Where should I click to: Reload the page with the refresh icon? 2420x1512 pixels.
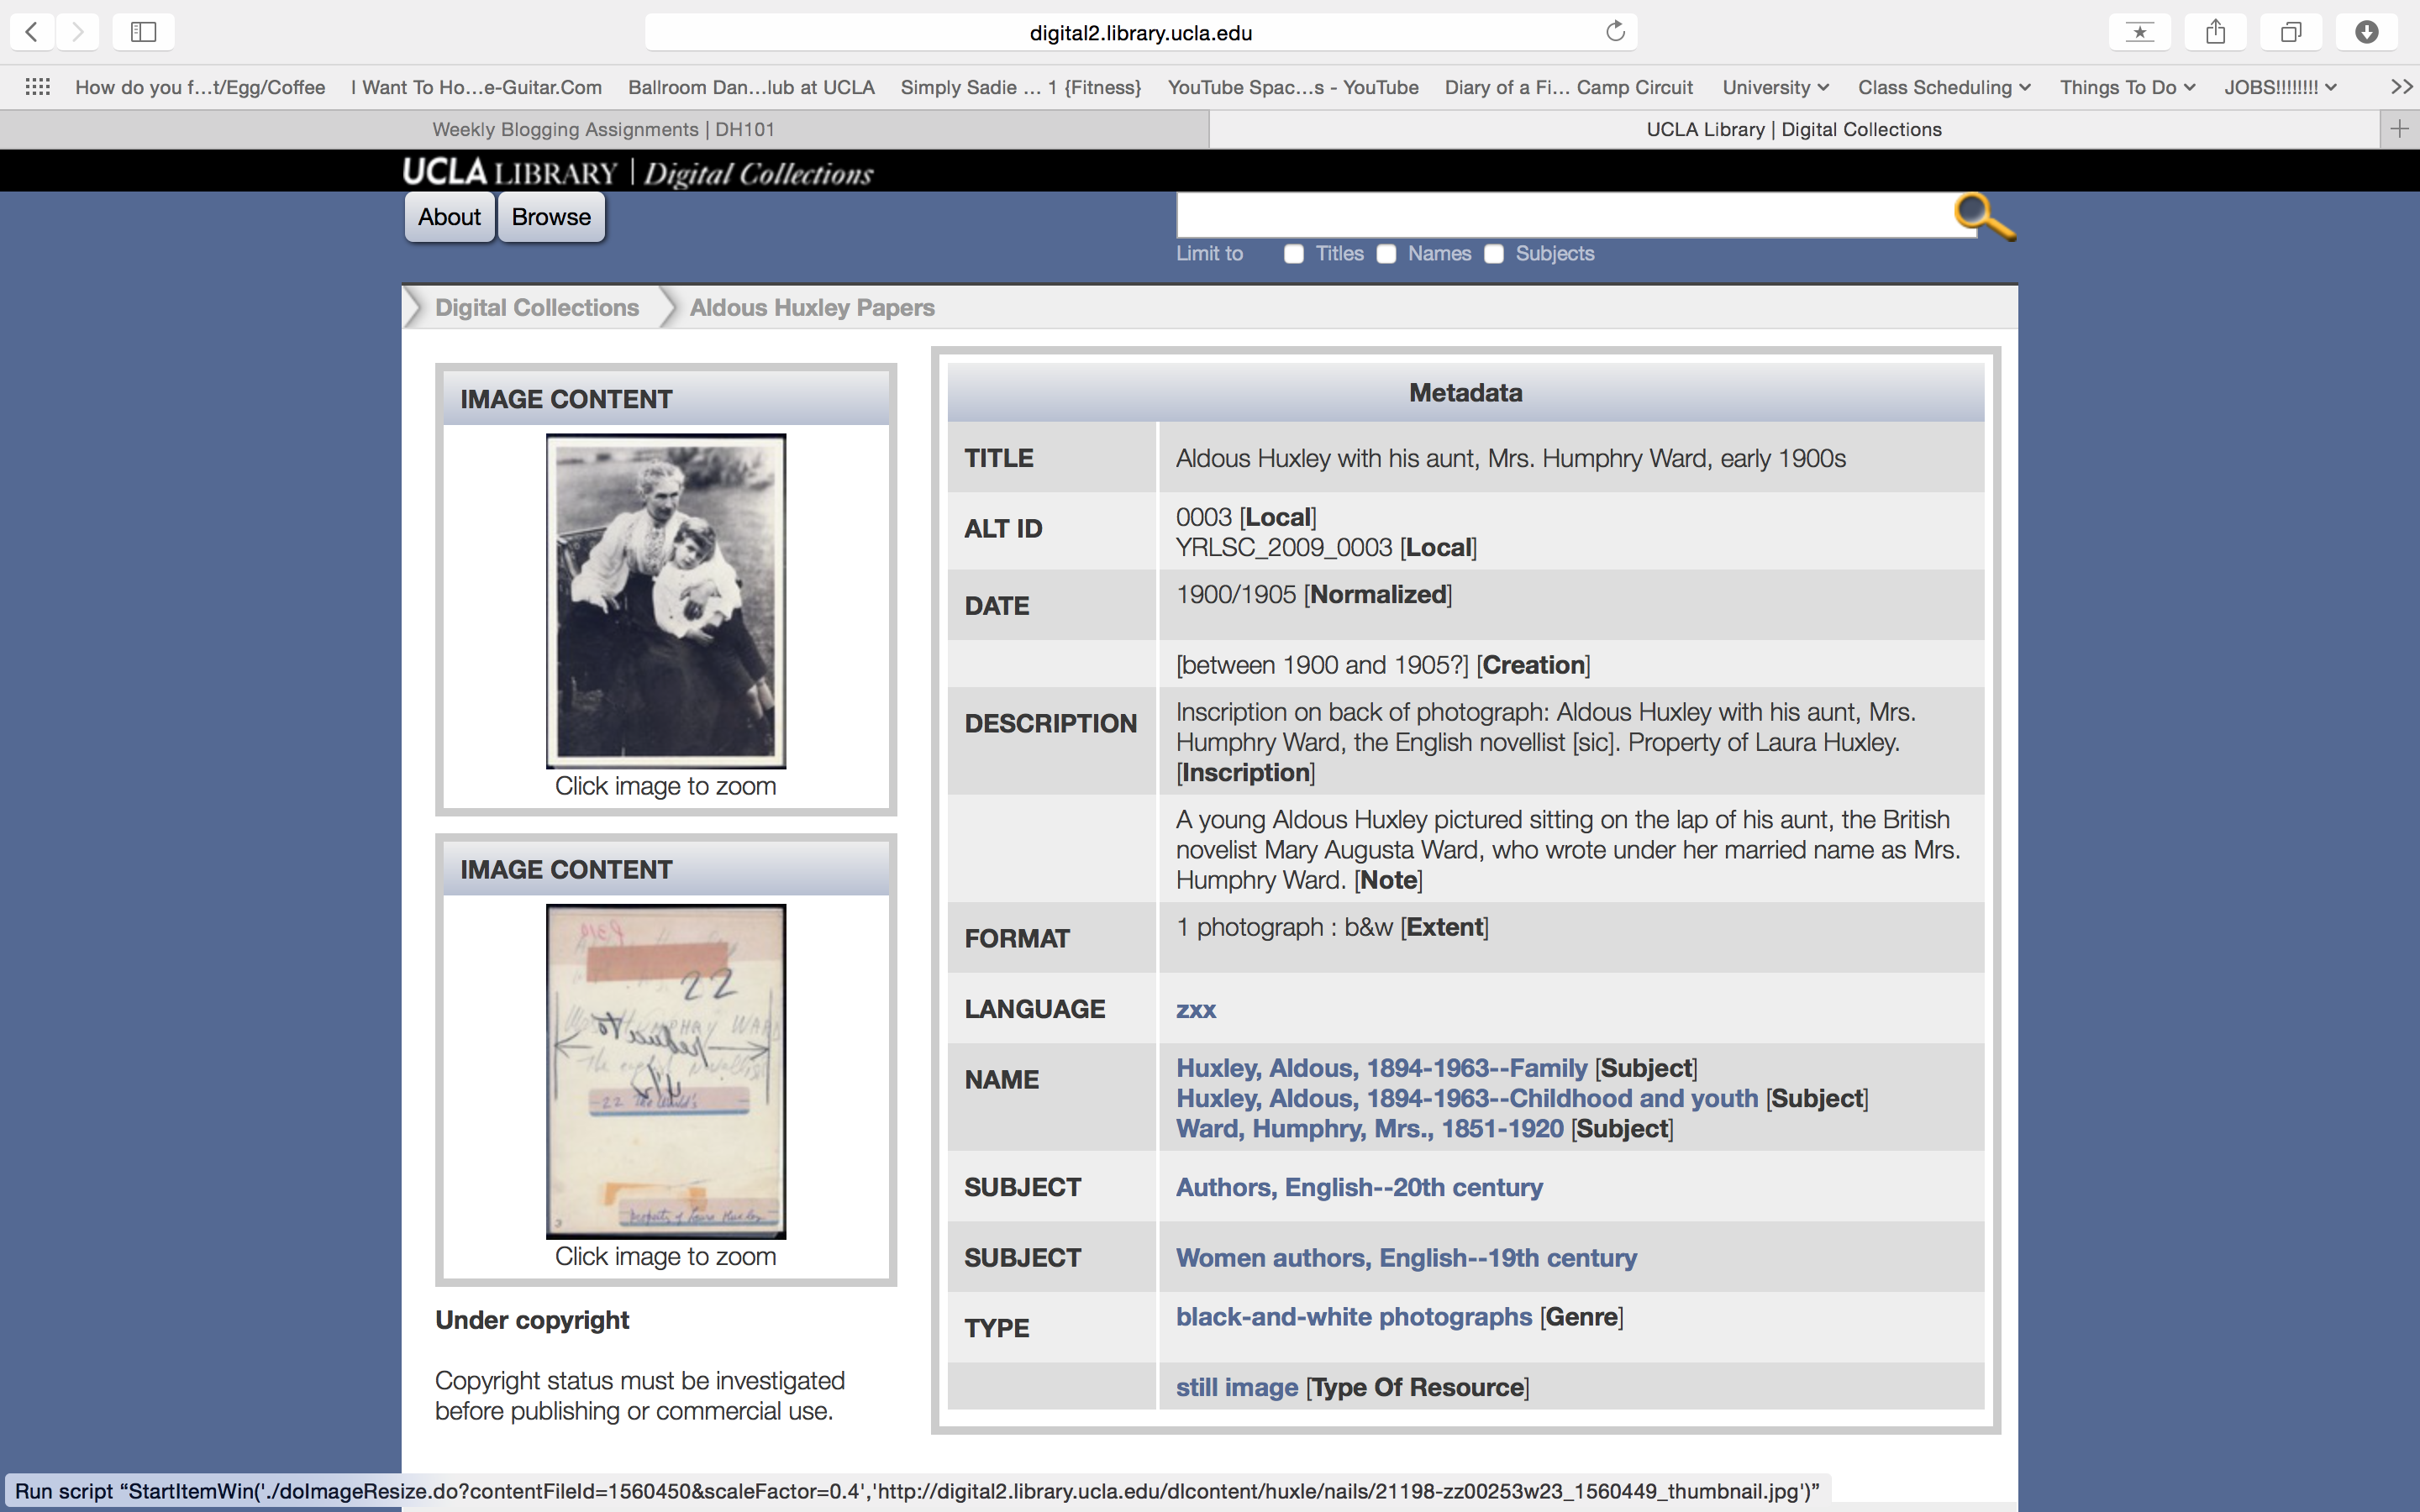tap(1614, 32)
